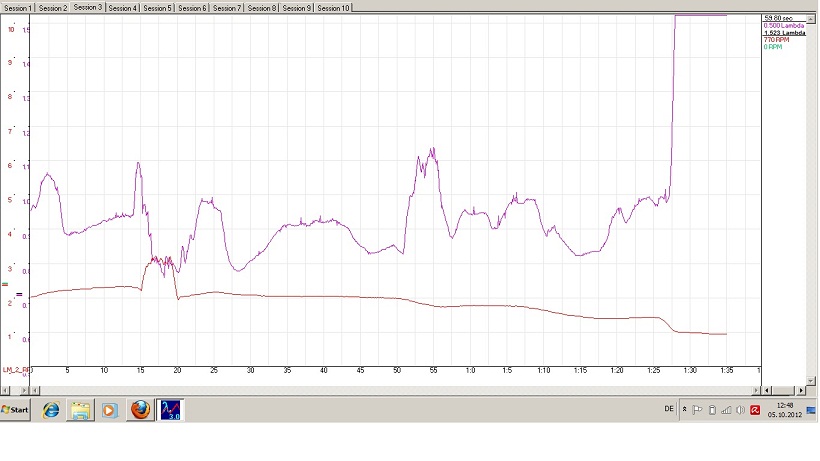Click the network signal tray icon
This screenshot has width=820, height=461.
[x=726, y=410]
